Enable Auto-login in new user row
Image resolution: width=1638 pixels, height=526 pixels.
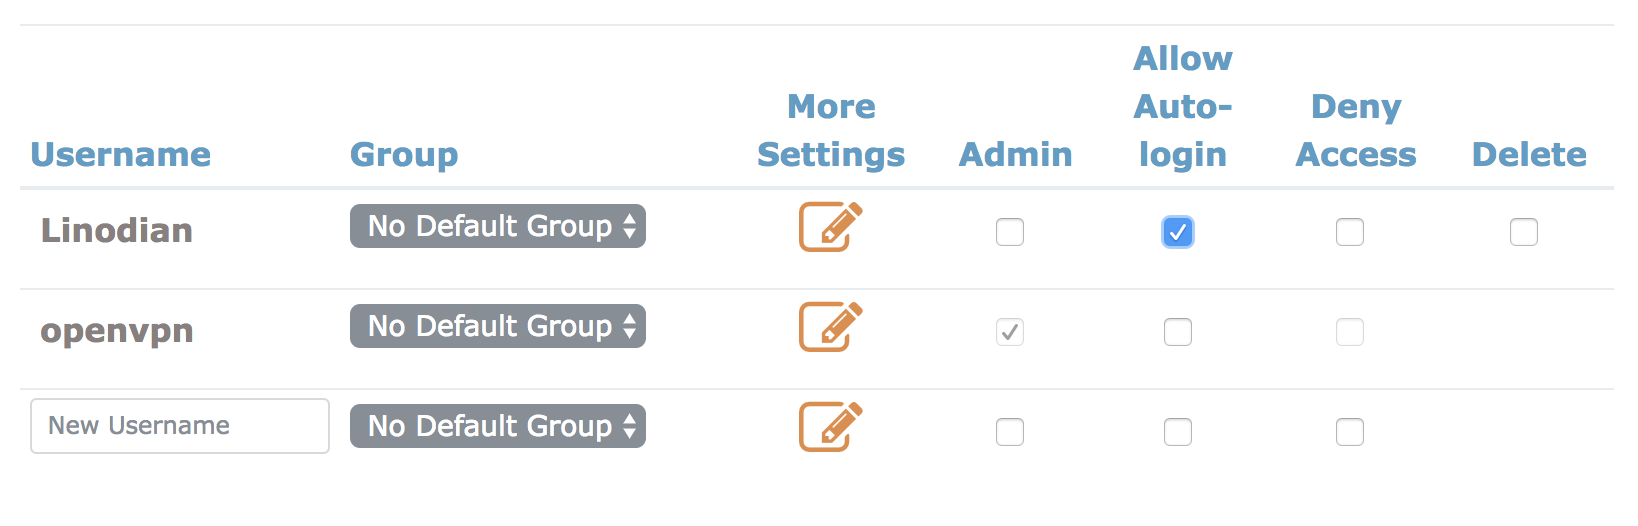click(x=1178, y=432)
